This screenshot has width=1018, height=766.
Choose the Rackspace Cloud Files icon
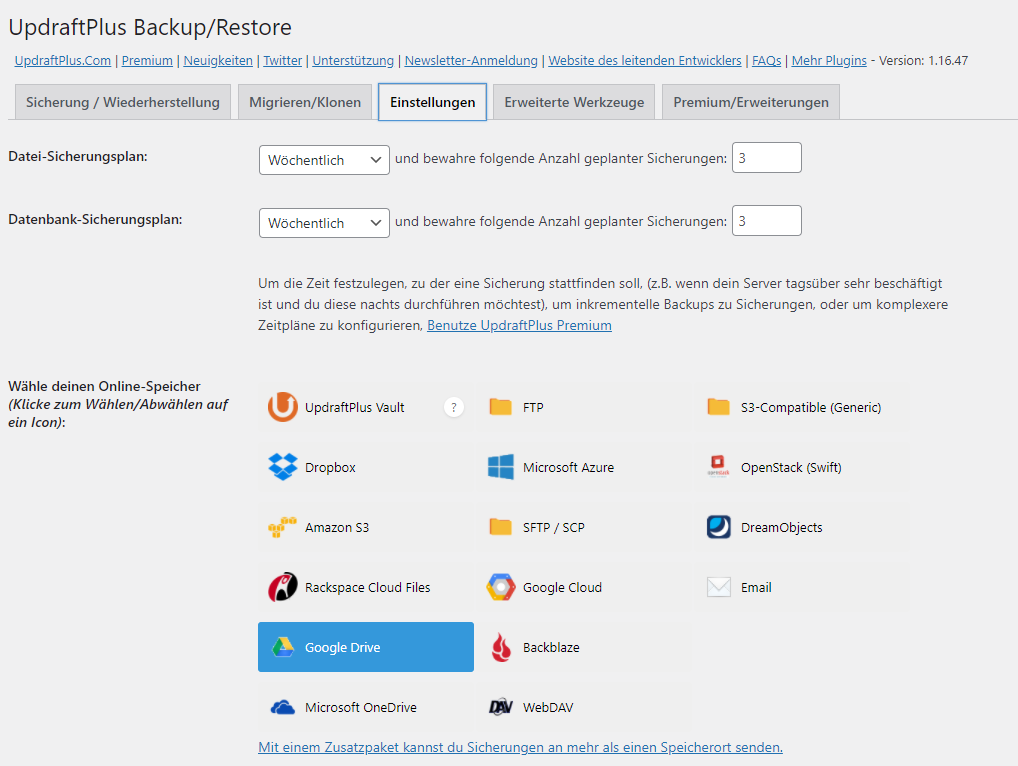coord(282,587)
